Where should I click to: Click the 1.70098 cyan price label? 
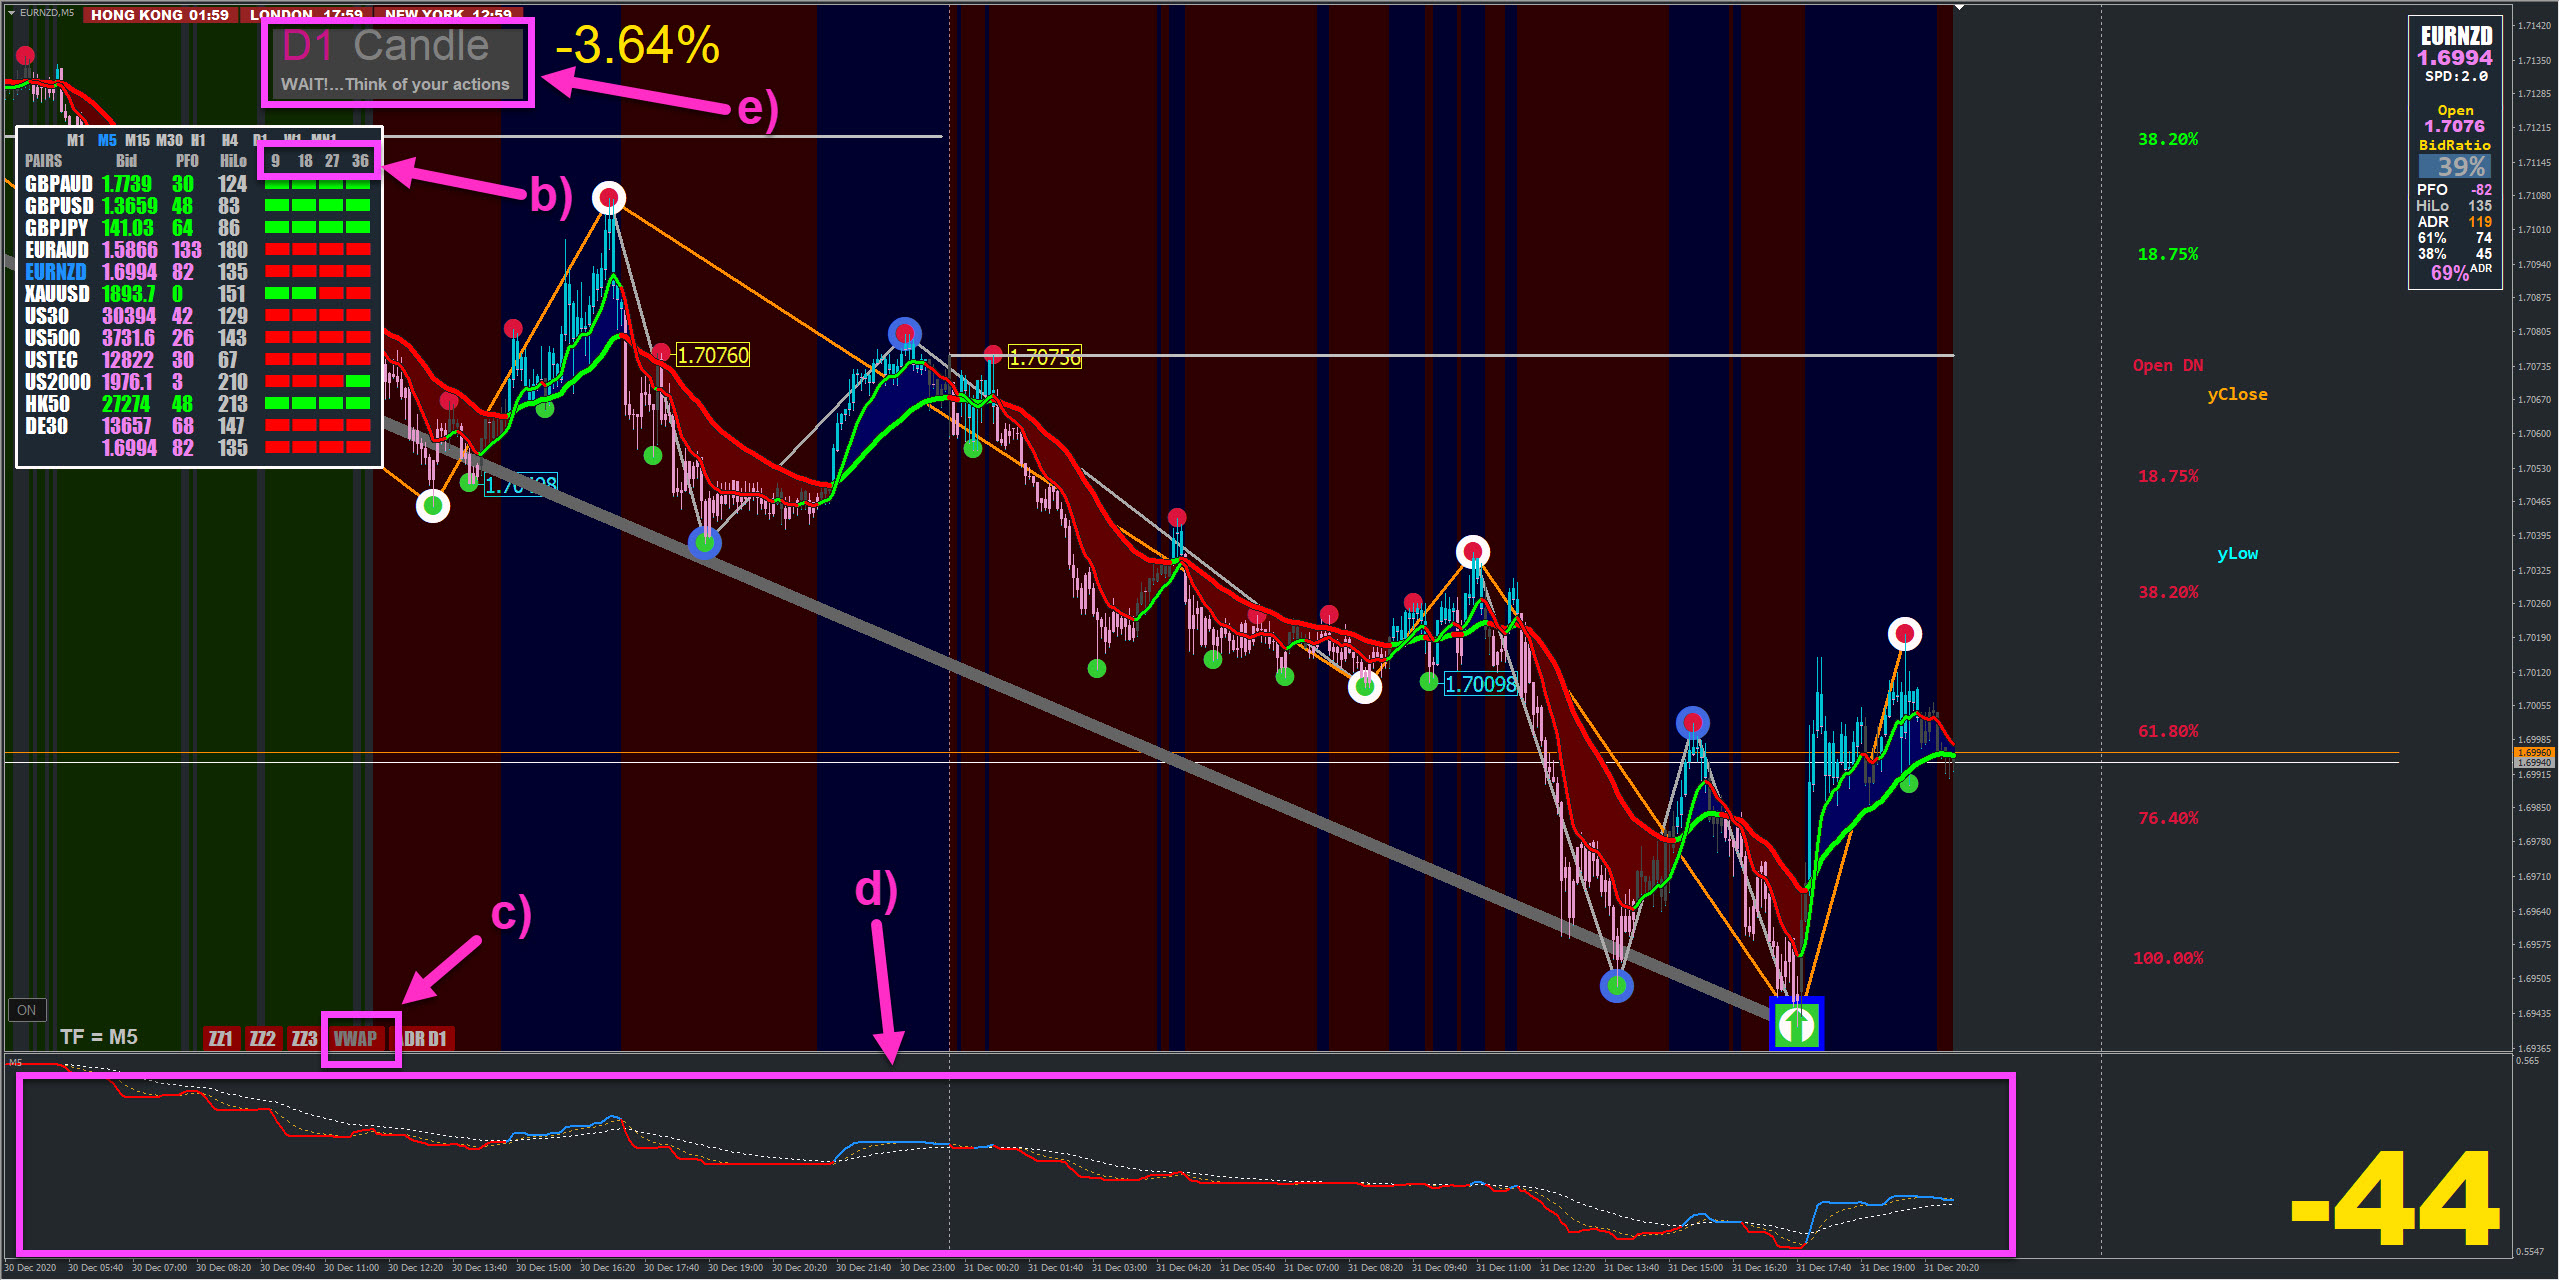1481,684
